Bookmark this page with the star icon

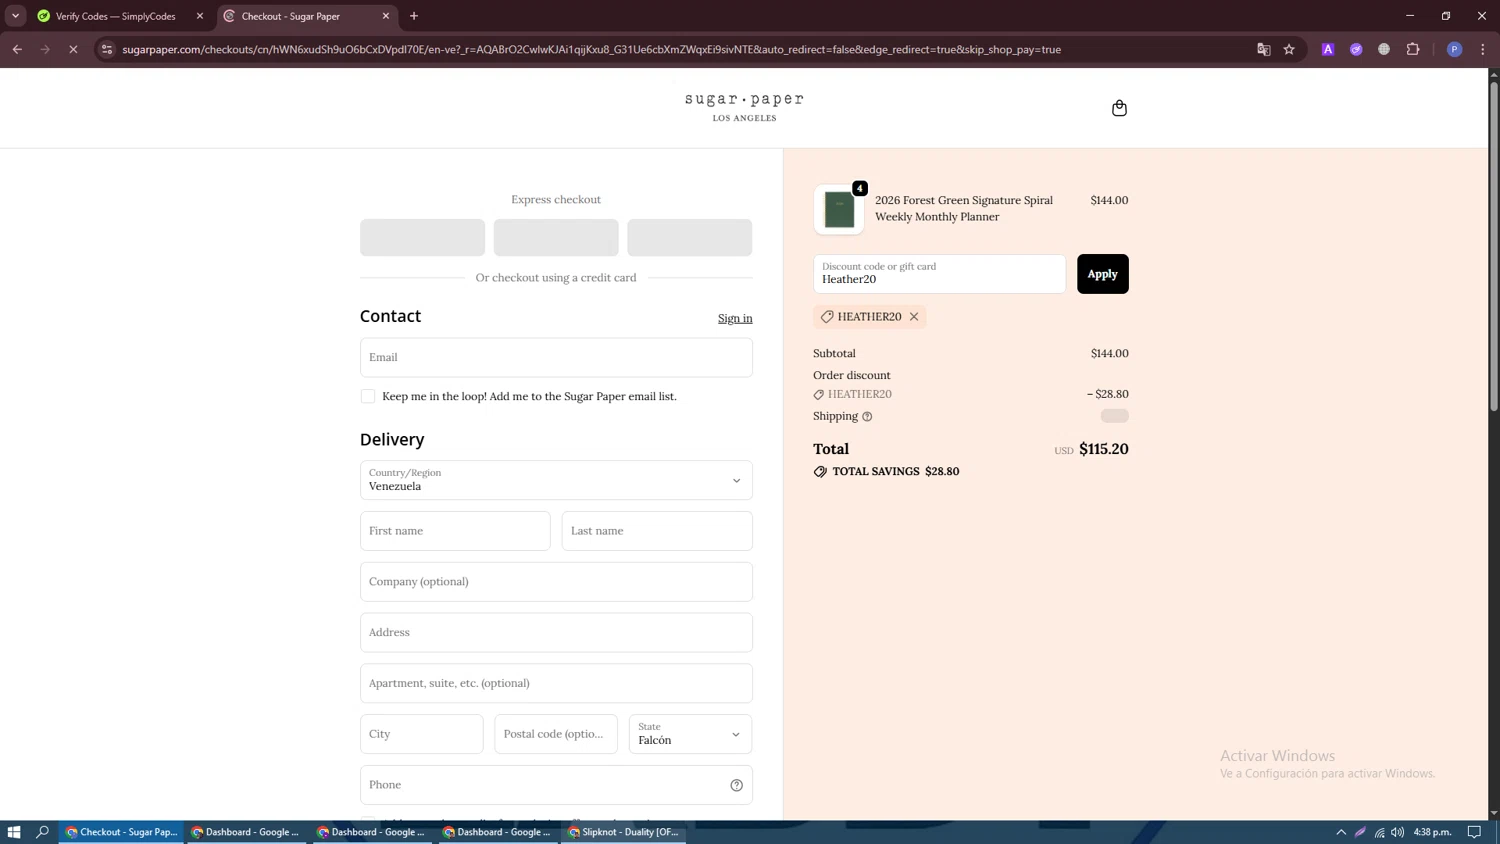pyautogui.click(x=1289, y=49)
